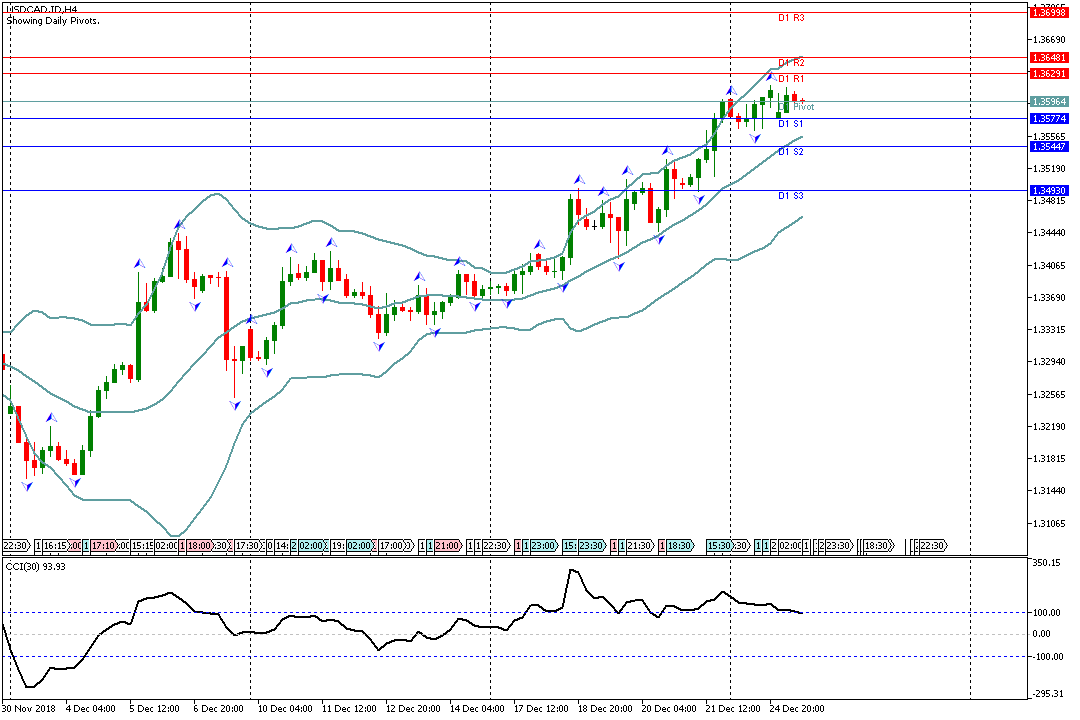
Task: Click the blue 1.35774 price tag
Action: coord(1048,119)
